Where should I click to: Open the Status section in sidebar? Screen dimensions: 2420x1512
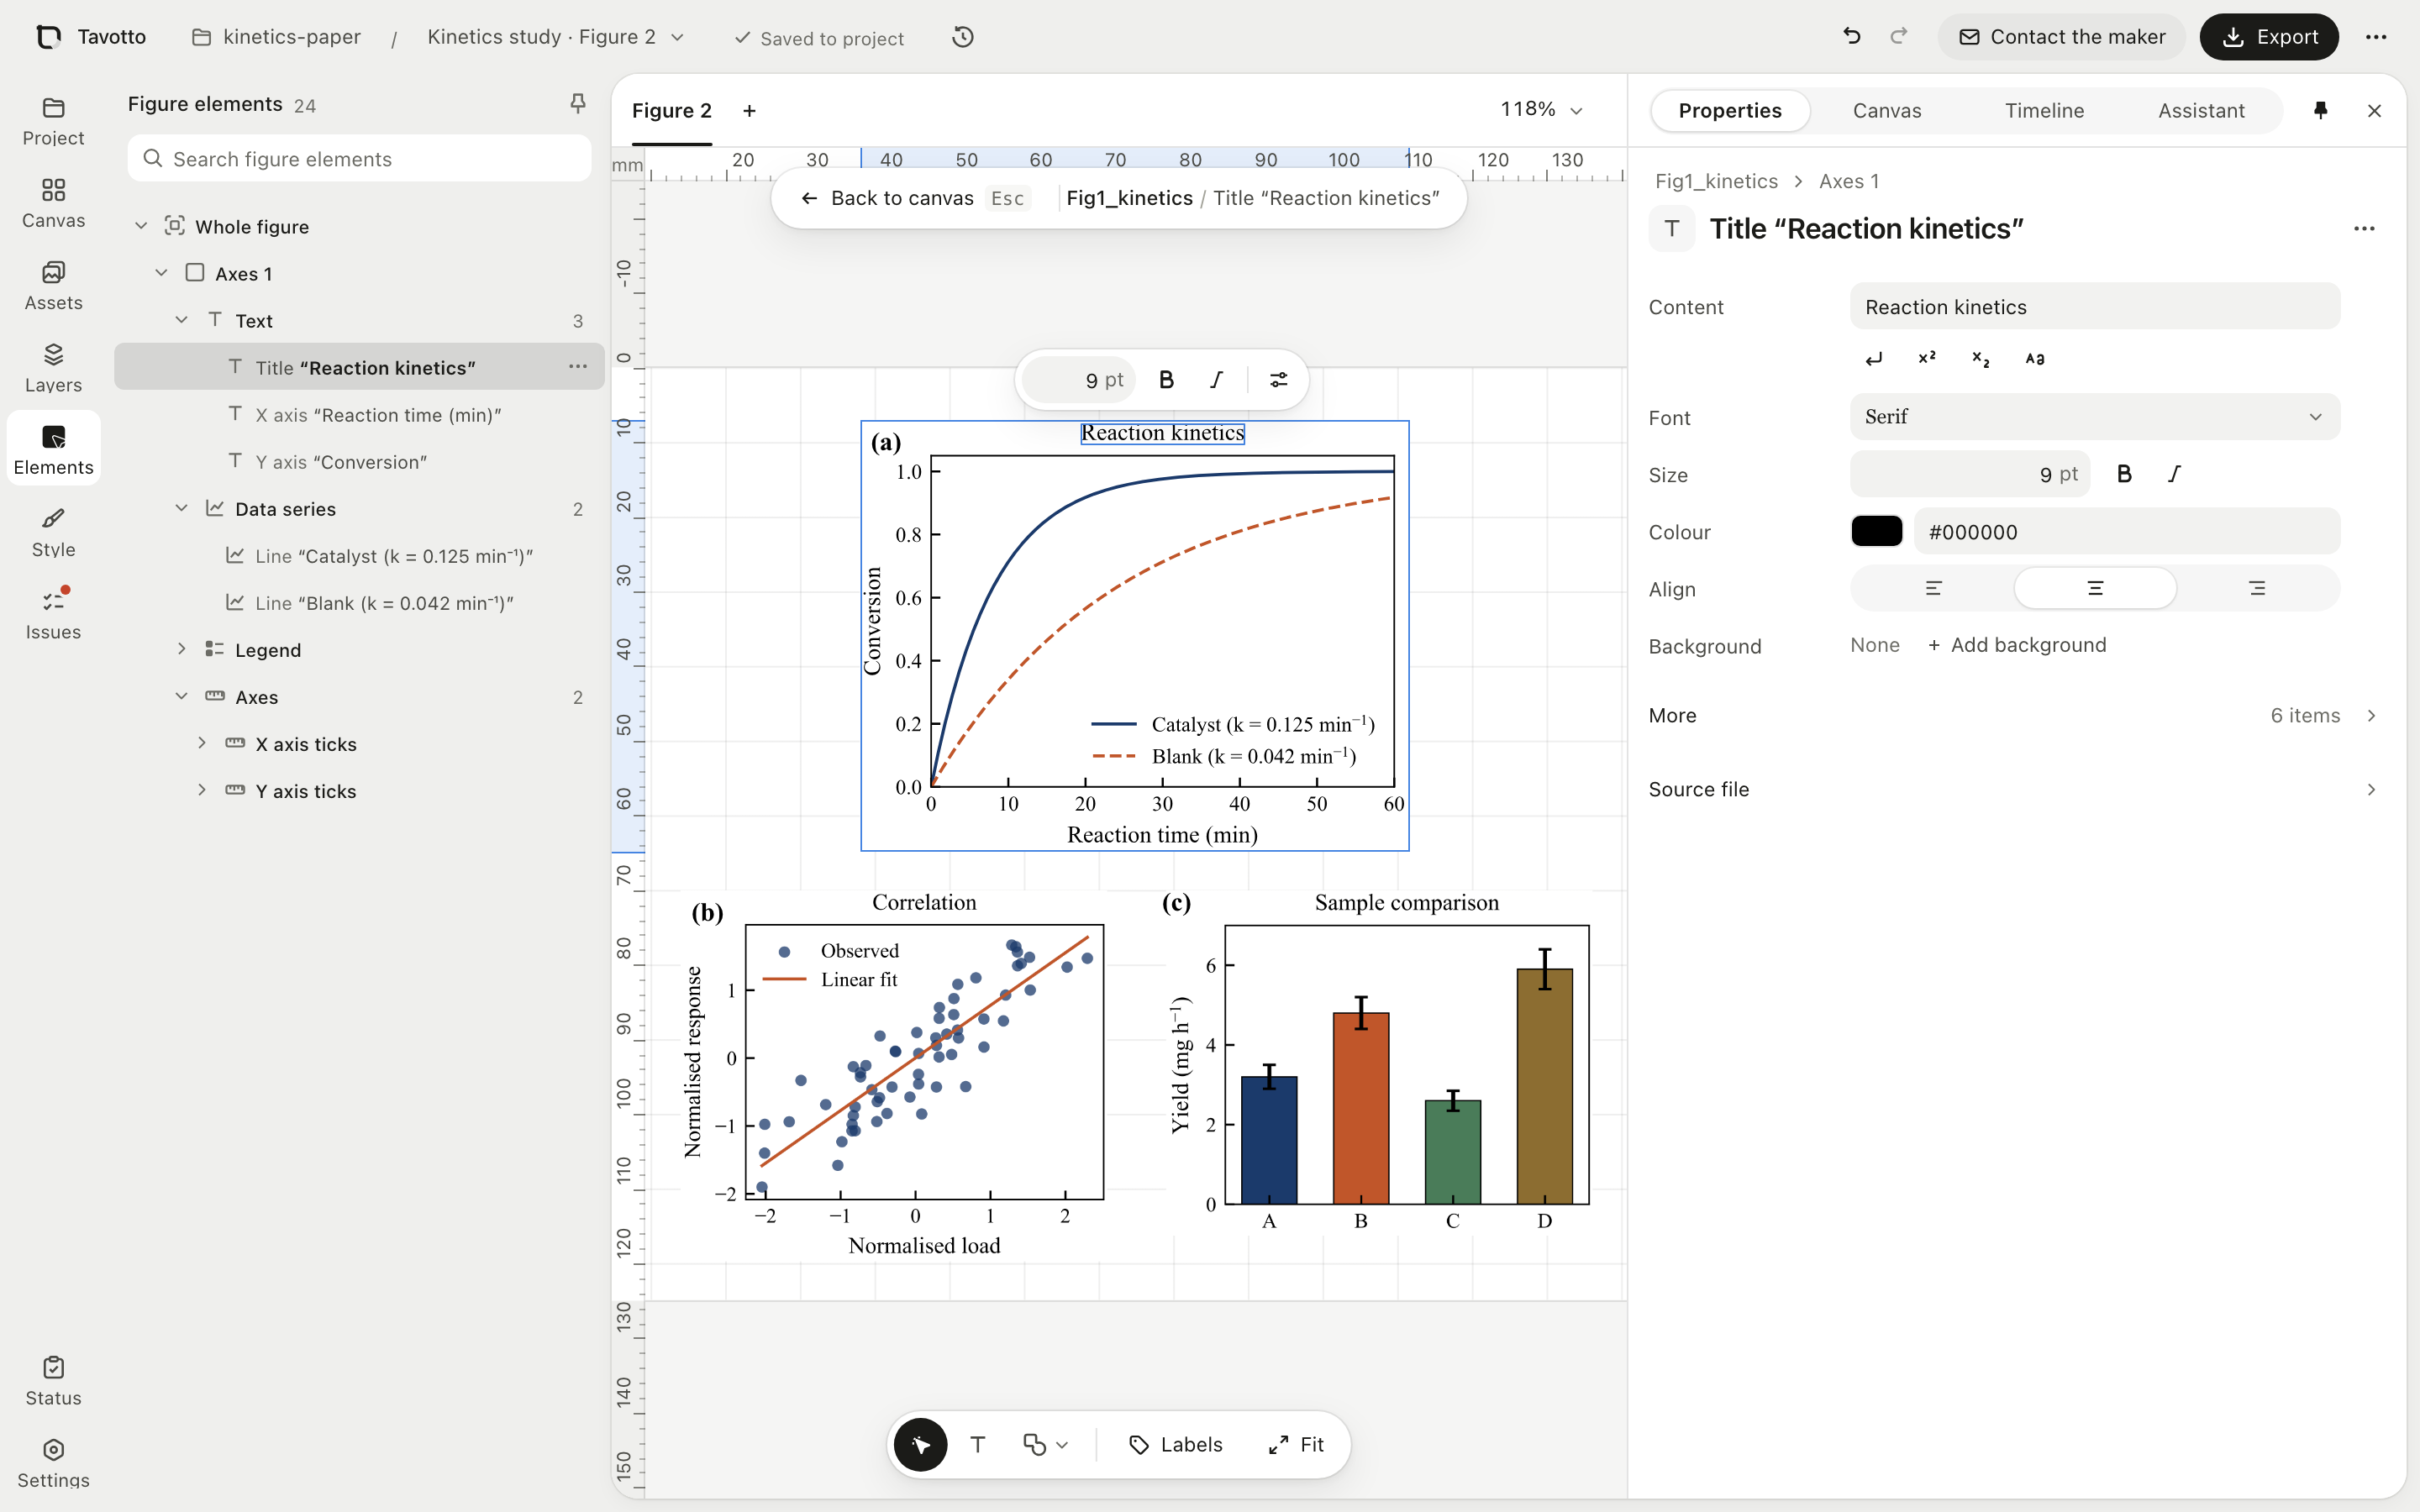[x=53, y=1381]
